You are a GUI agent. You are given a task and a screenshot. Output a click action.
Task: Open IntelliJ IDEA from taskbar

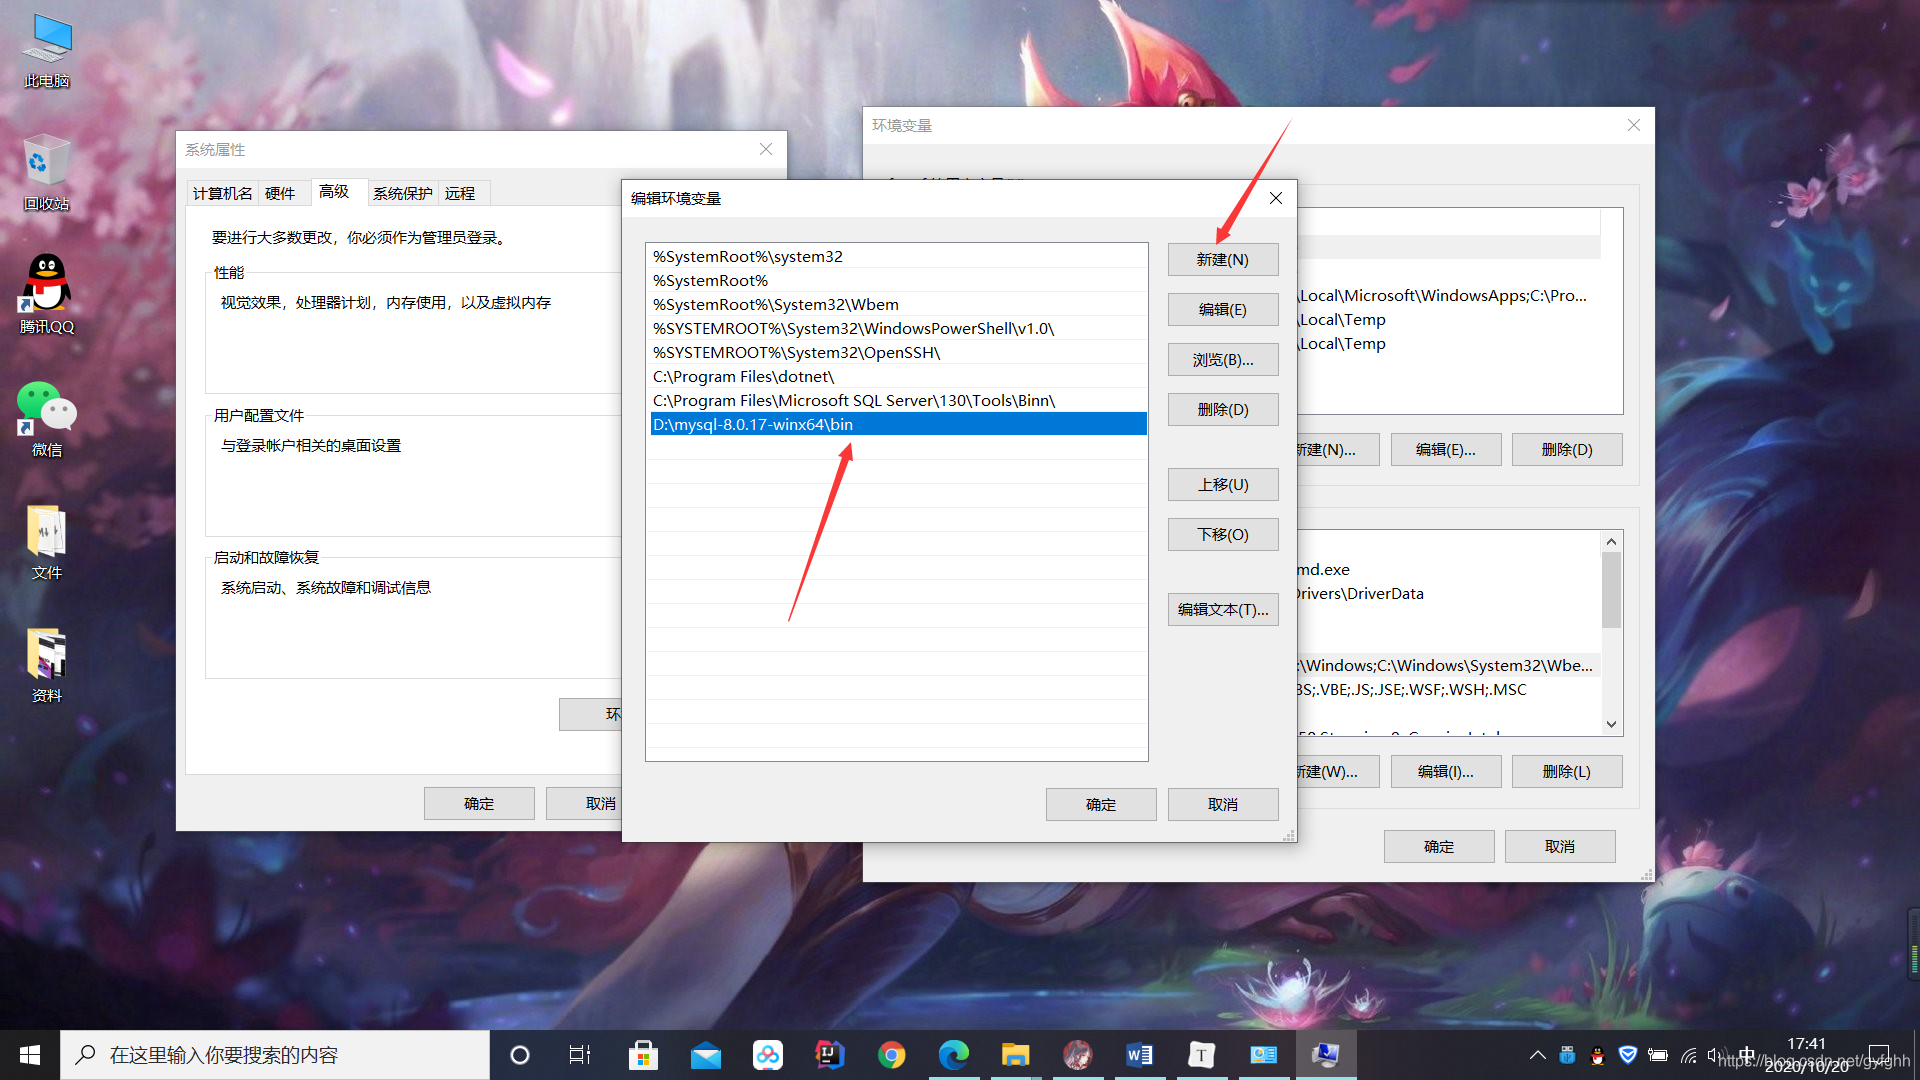tap(830, 1055)
